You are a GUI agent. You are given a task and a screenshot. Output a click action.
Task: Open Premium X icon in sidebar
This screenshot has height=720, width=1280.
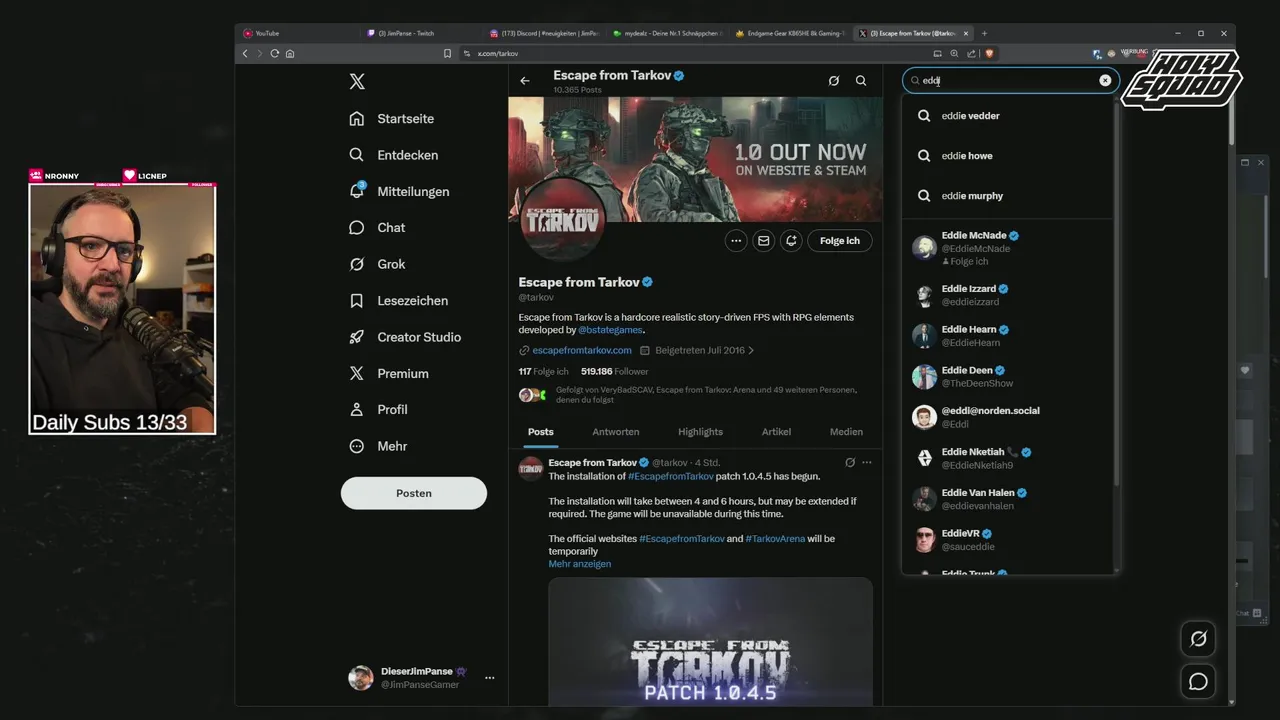tap(357, 373)
